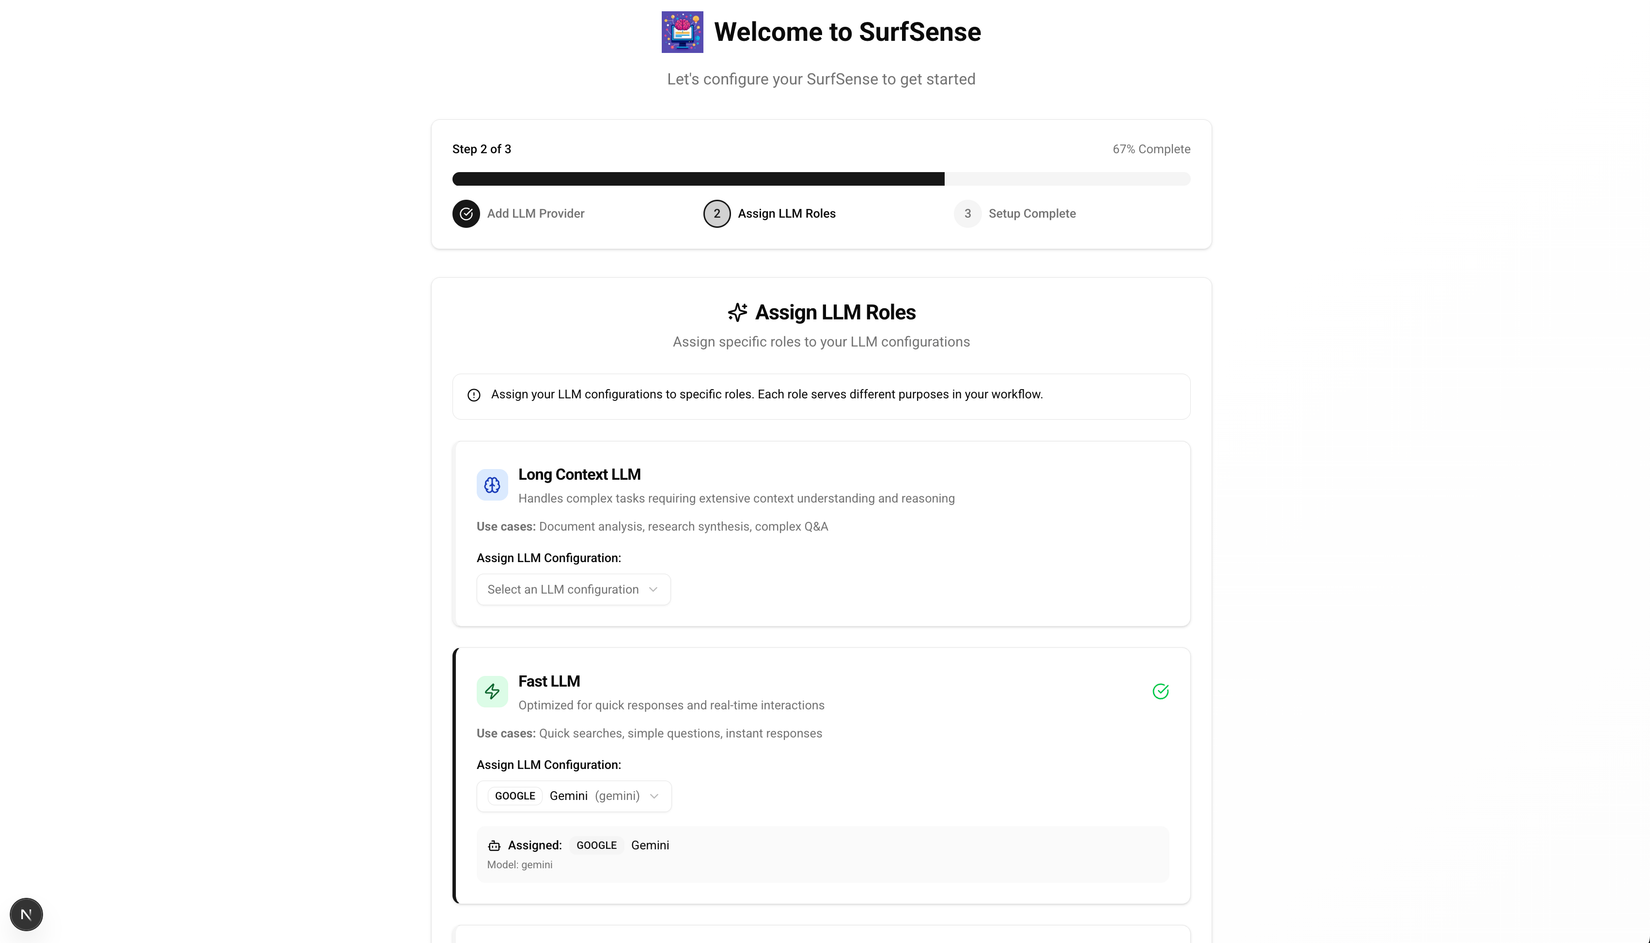The image size is (1650, 943).
Task: Click the GOOGLE provider badge in Fast LLM selector
Action: coord(514,796)
